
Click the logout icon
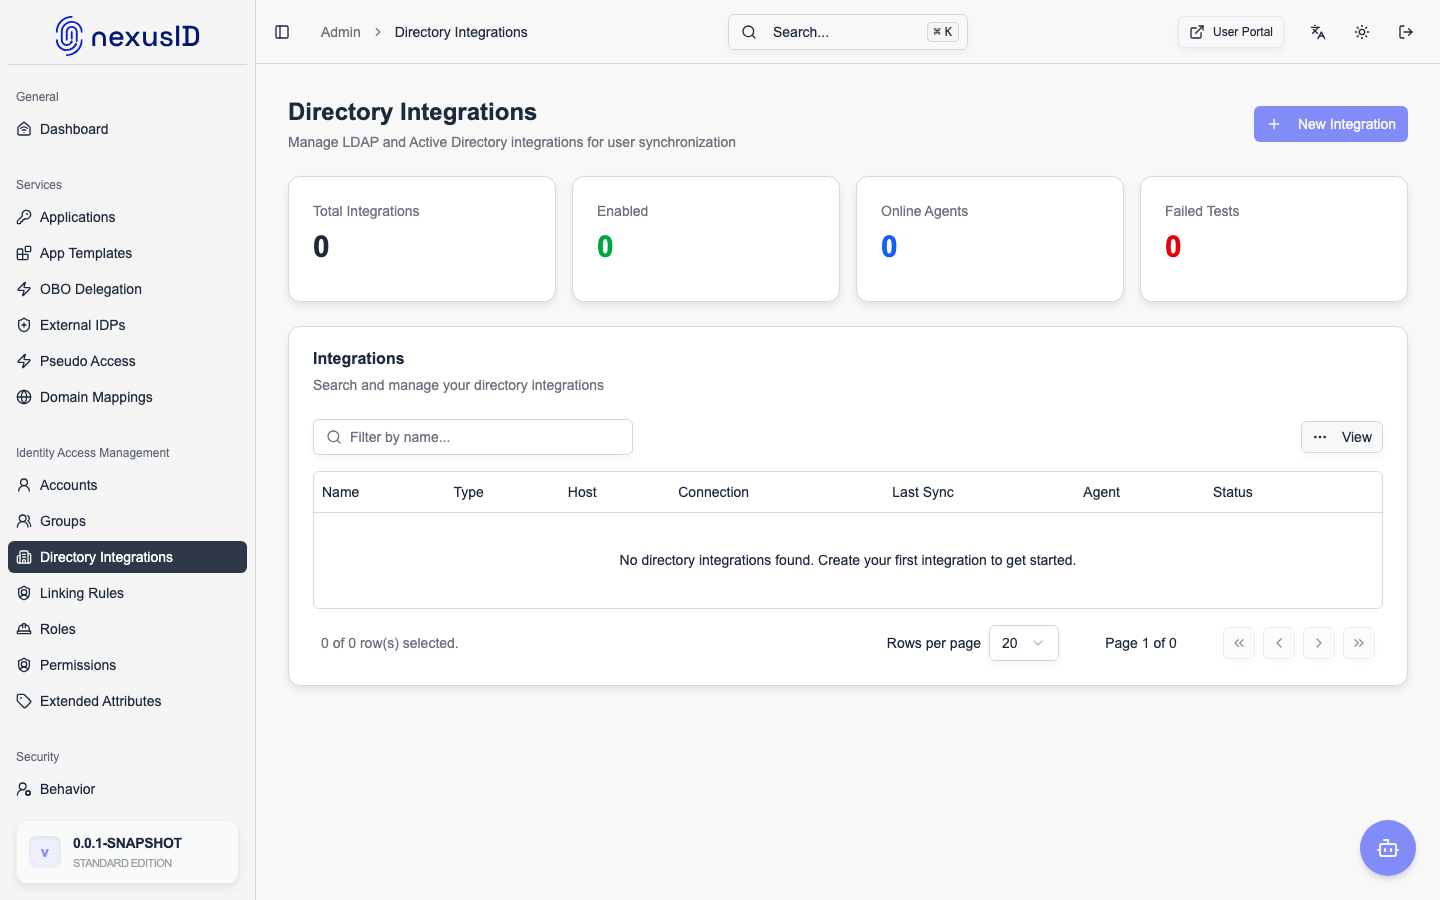click(1406, 32)
